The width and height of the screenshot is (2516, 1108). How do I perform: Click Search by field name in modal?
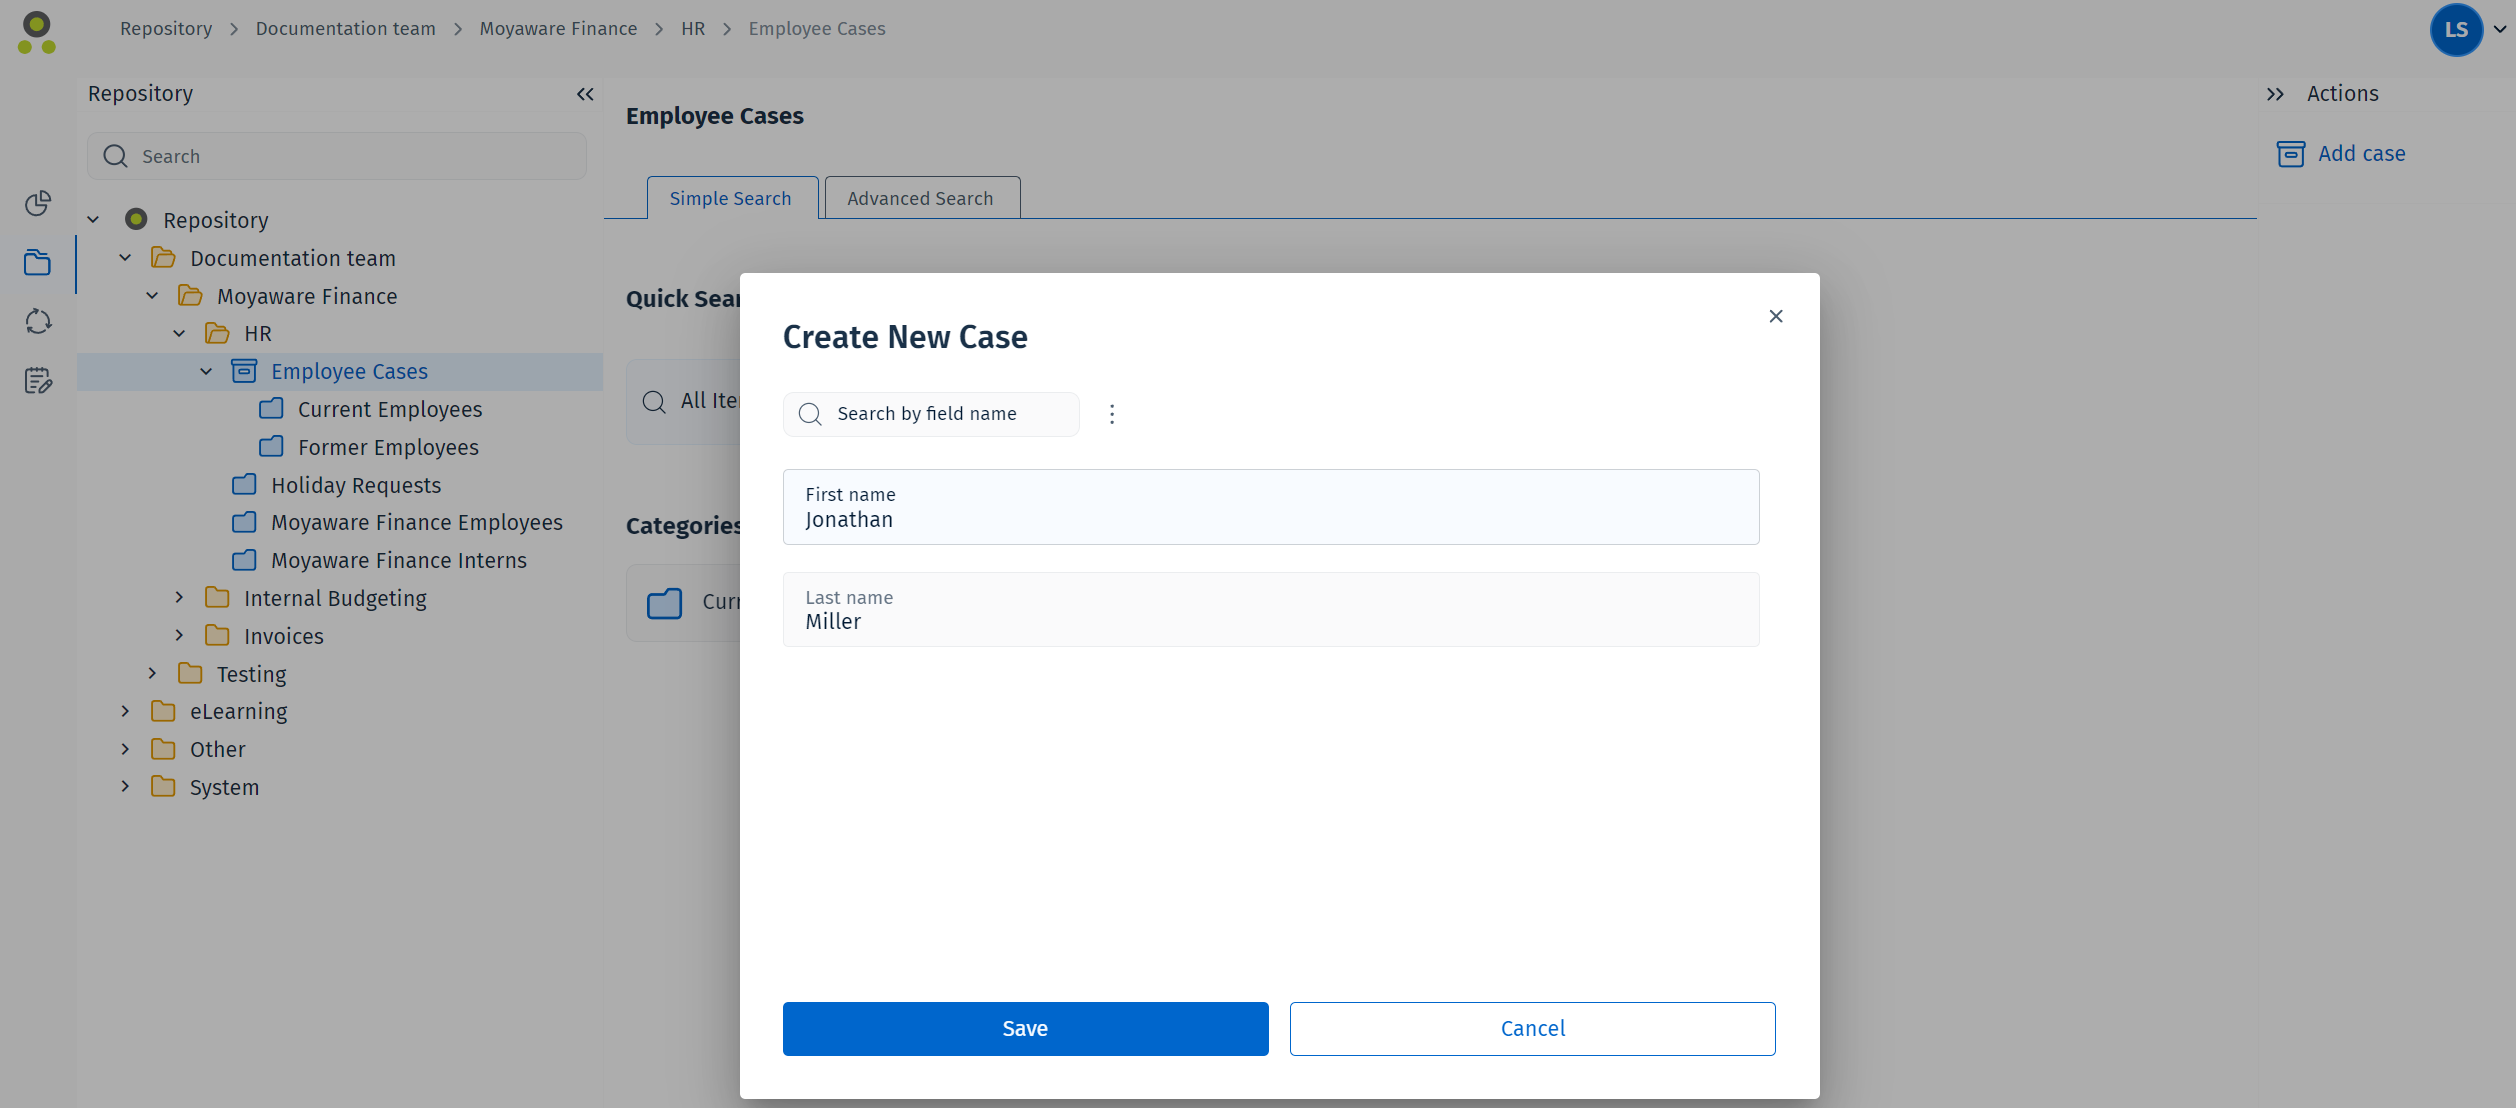point(937,414)
